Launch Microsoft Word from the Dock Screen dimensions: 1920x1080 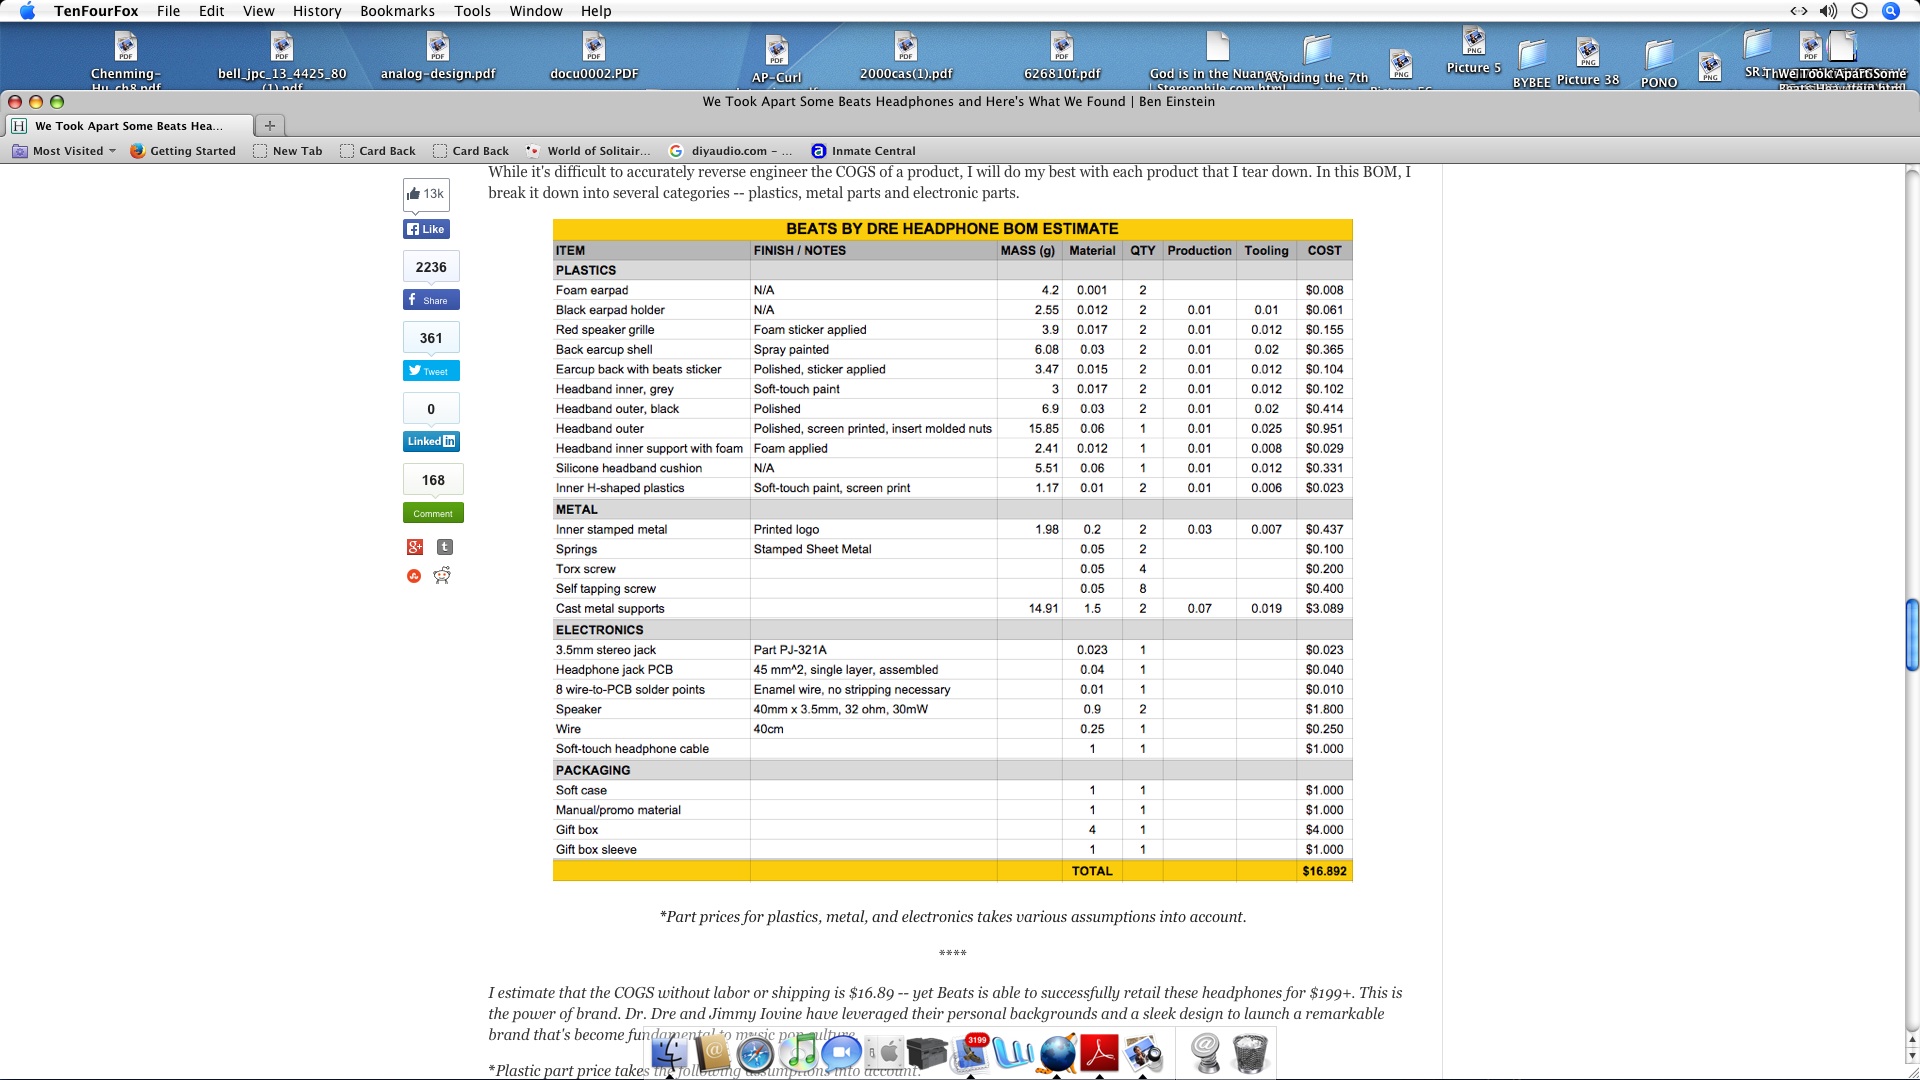click(x=1013, y=1053)
